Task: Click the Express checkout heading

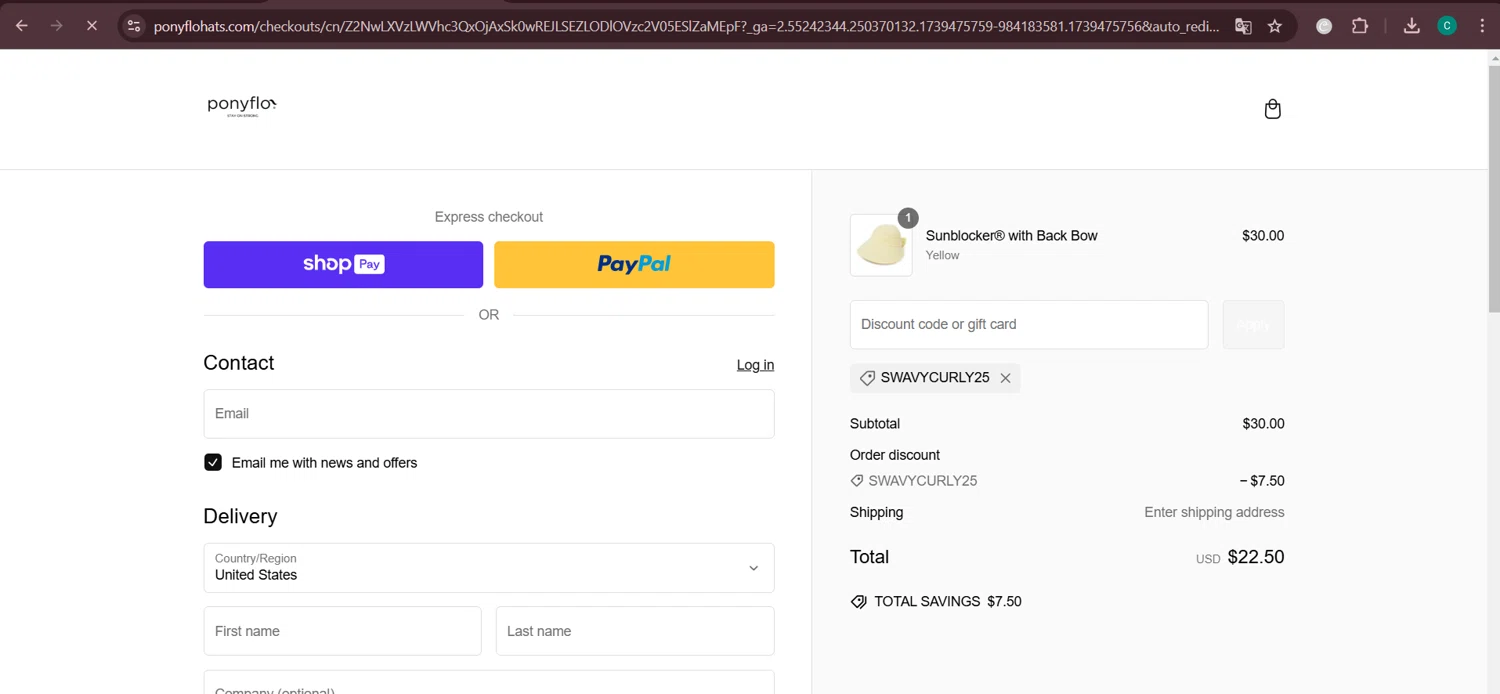Action: coord(489,217)
